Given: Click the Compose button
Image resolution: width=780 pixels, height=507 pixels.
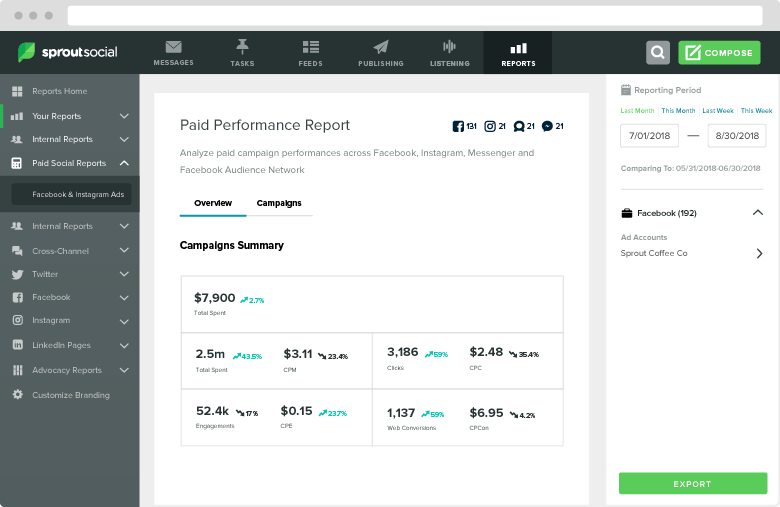Looking at the screenshot, I should pos(718,53).
